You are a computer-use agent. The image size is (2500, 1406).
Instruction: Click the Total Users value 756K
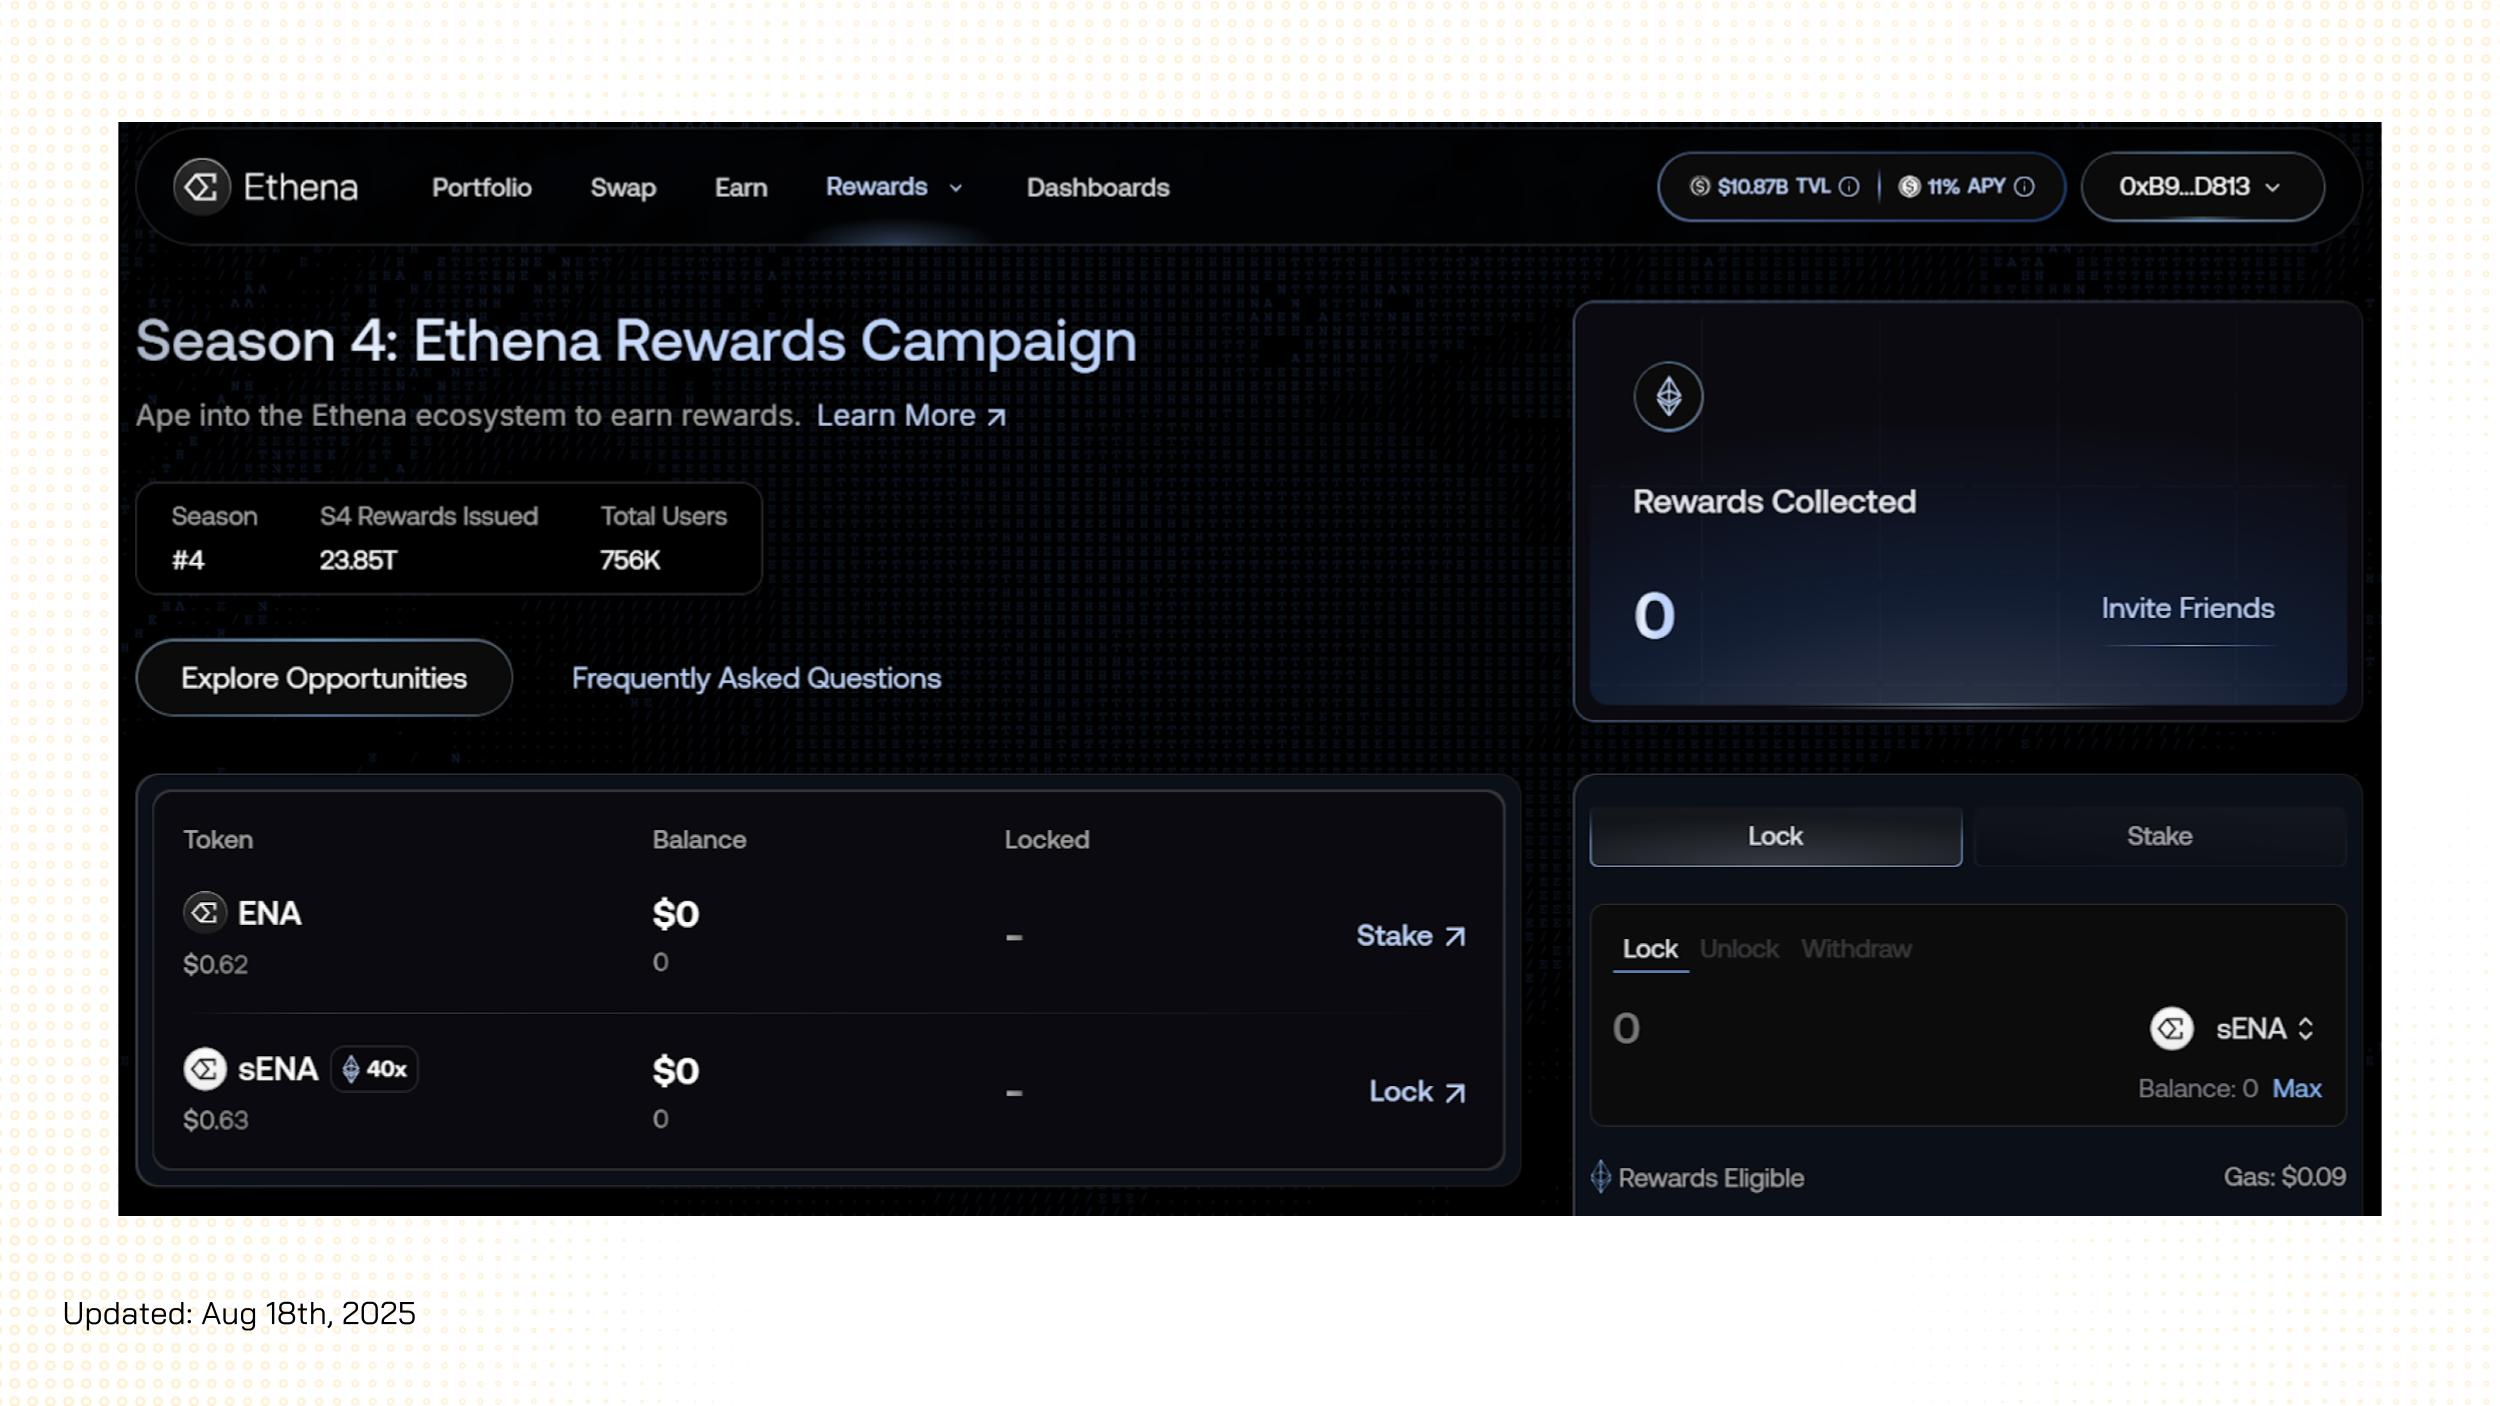(x=629, y=560)
